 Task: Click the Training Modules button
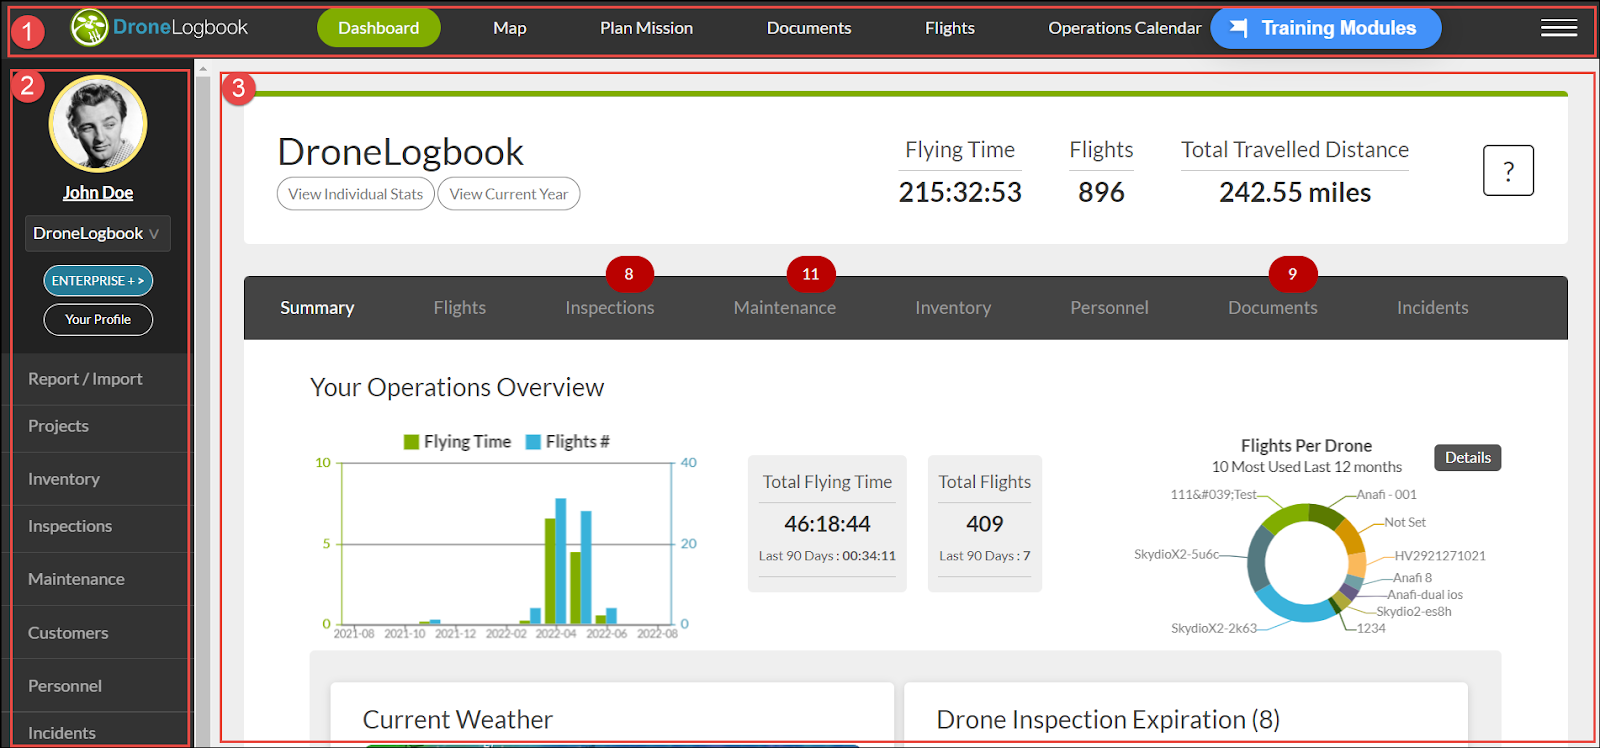pyautogui.click(x=1326, y=28)
